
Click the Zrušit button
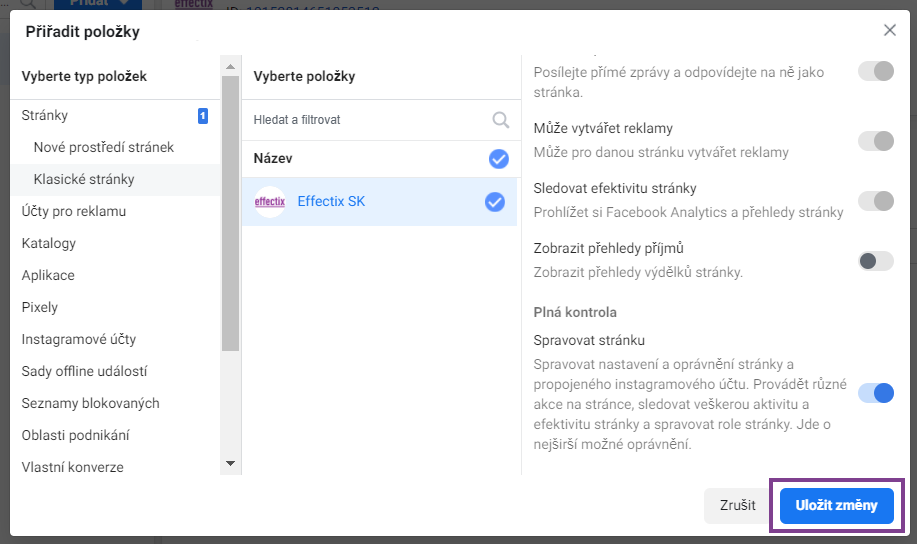click(x=737, y=505)
